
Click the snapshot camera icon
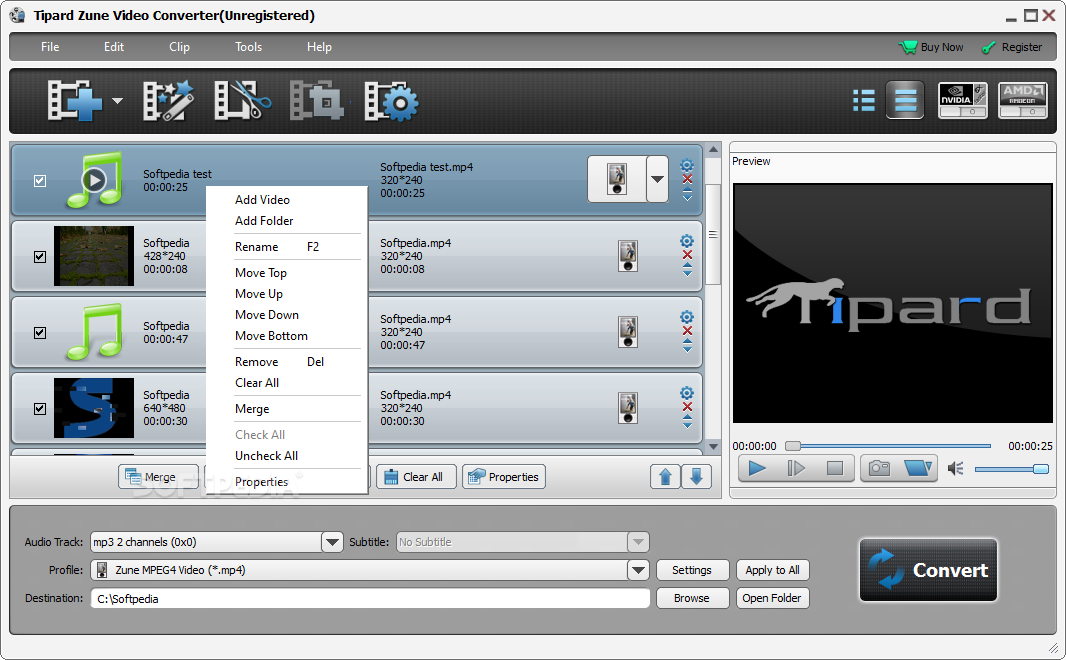(879, 468)
